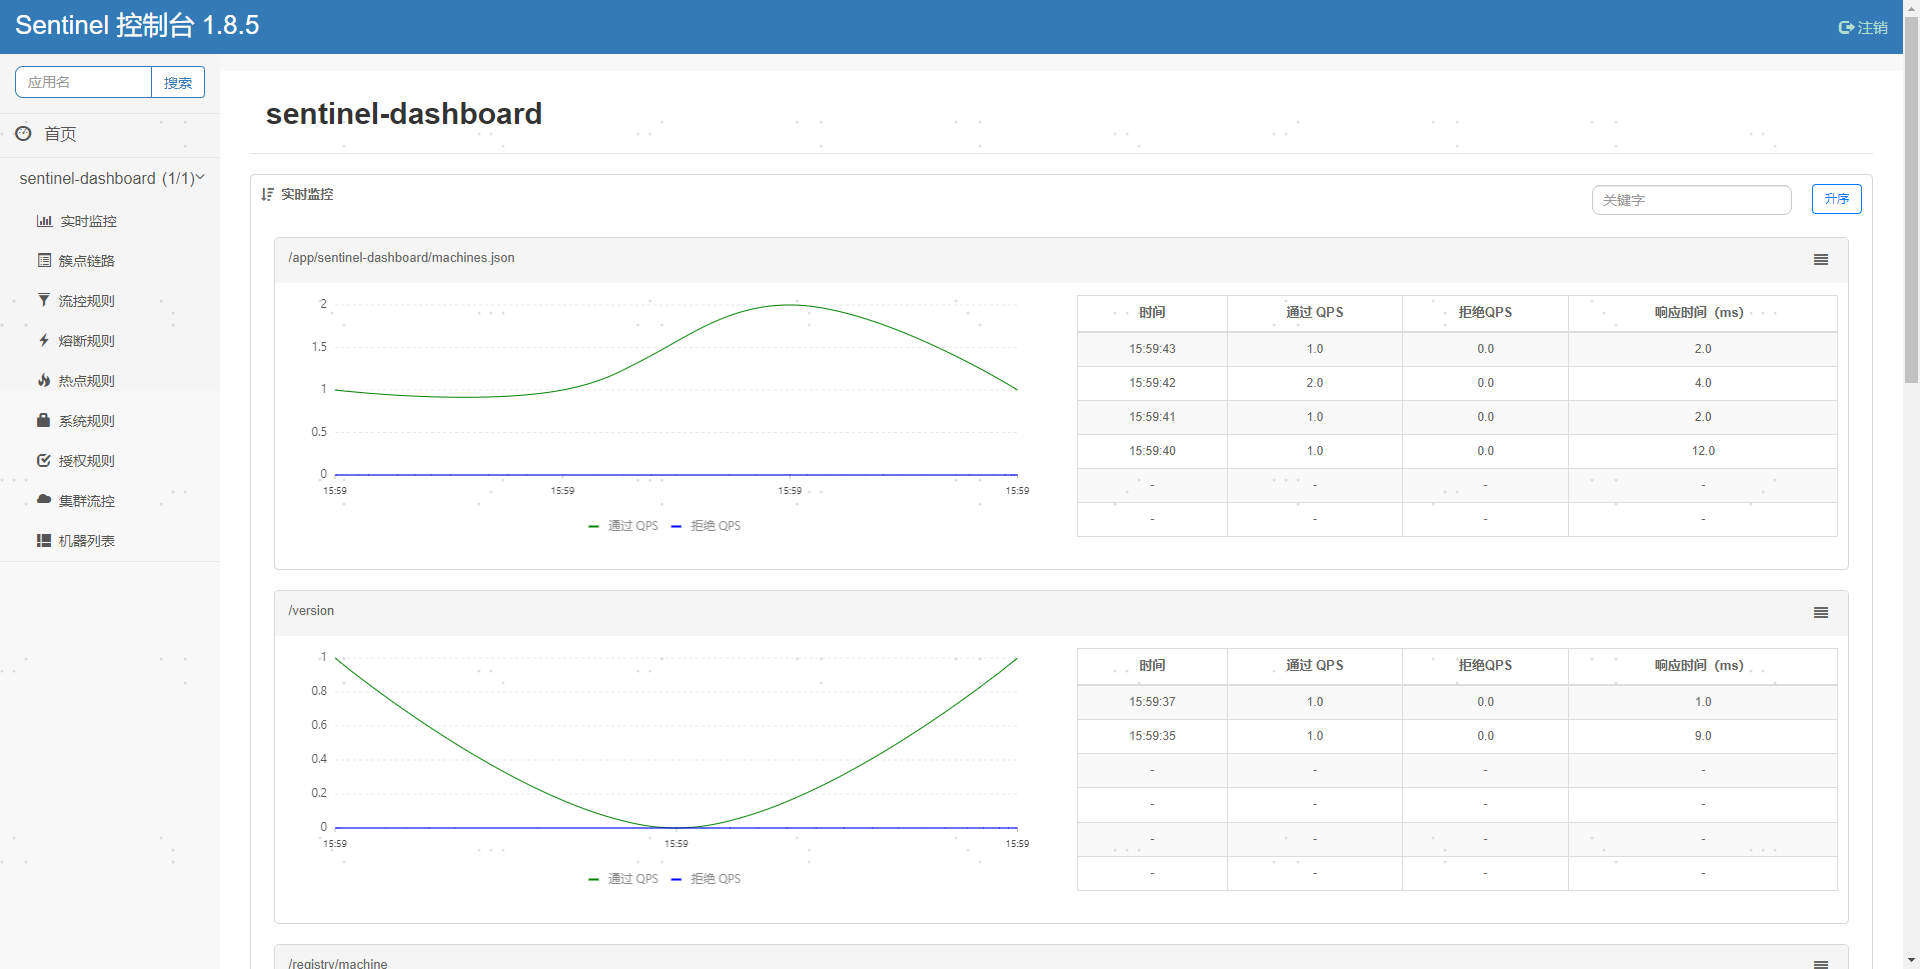Open the hamburger menu on /registry/machine panel
Viewport: 1920px width, 969px height.
[x=1821, y=964]
